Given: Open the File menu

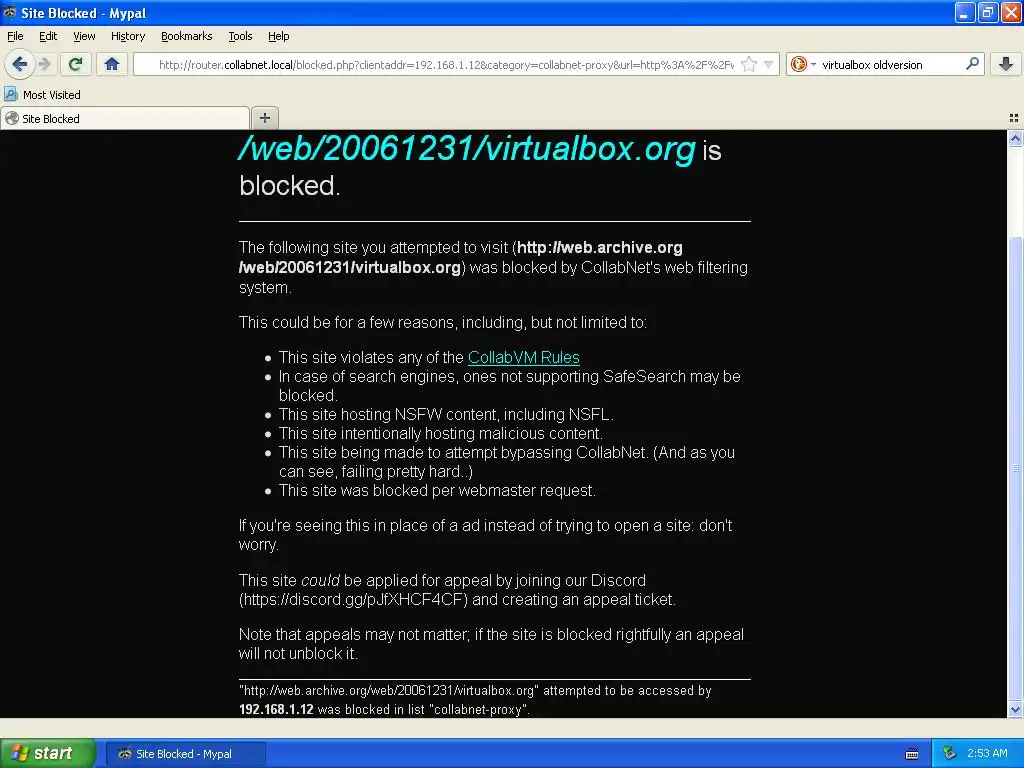Looking at the screenshot, I should pyautogui.click(x=15, y=36).
